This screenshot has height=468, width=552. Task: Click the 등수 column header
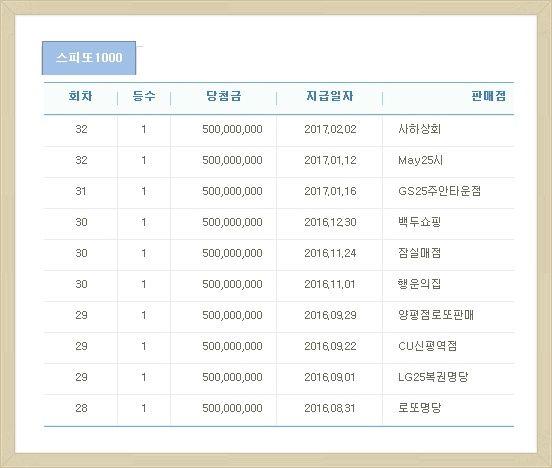pyautogui.click(x=144, y=96)
